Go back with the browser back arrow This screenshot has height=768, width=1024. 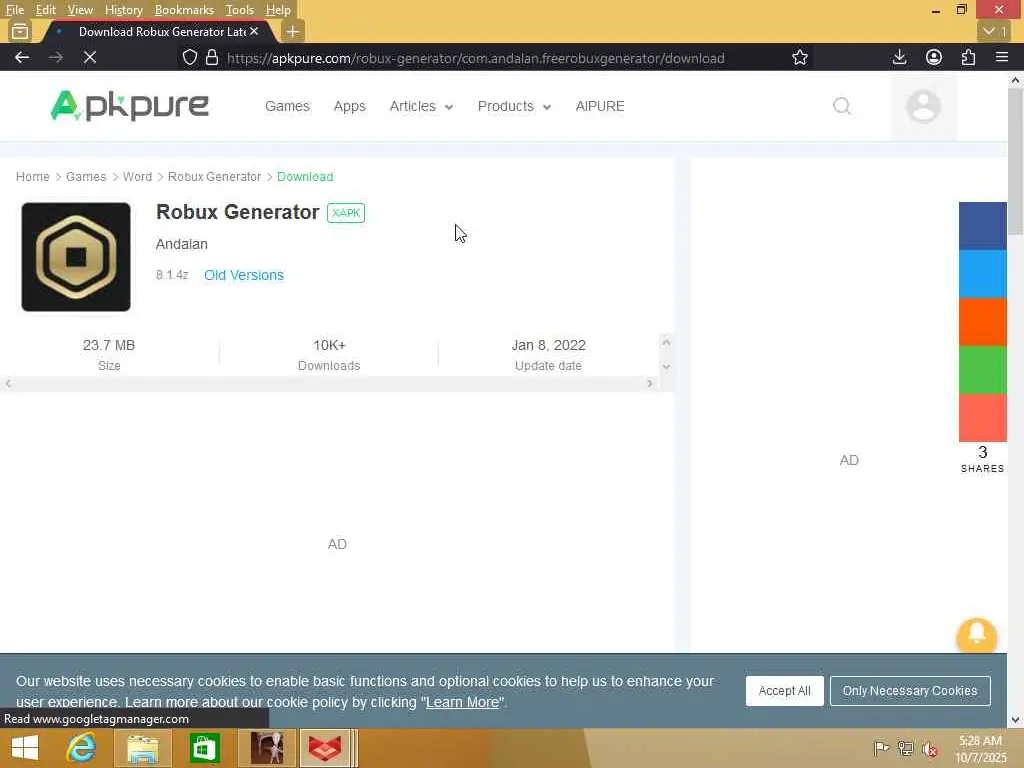tap(22, 57)
